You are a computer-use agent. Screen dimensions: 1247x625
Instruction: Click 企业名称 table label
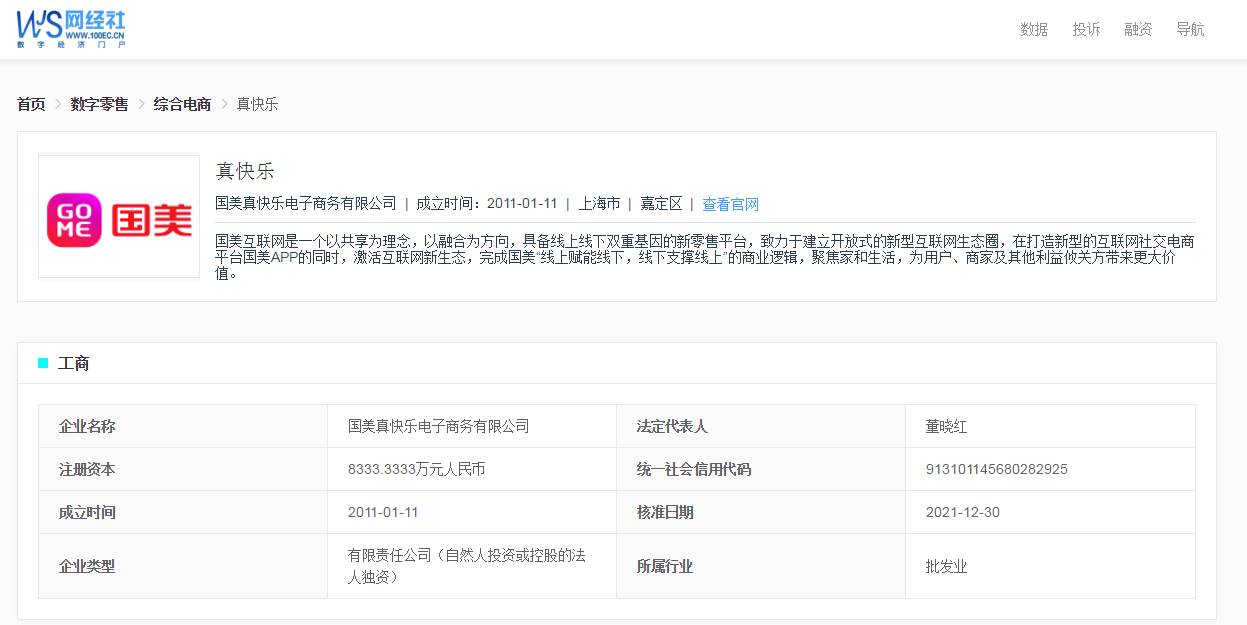(x=87, y=426)
